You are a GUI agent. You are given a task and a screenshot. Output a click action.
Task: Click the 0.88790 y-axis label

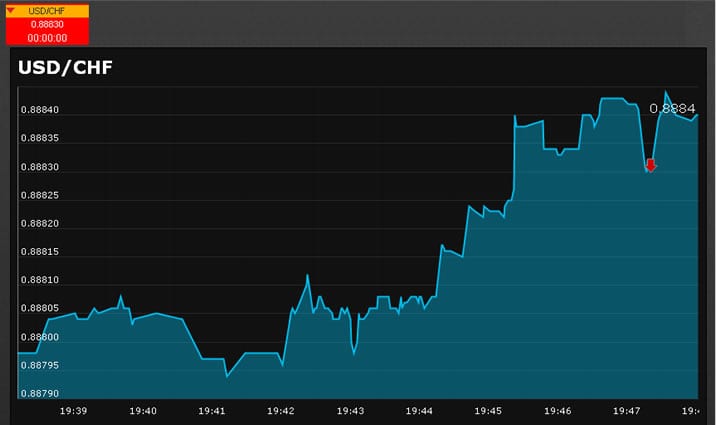coord(40,394)
